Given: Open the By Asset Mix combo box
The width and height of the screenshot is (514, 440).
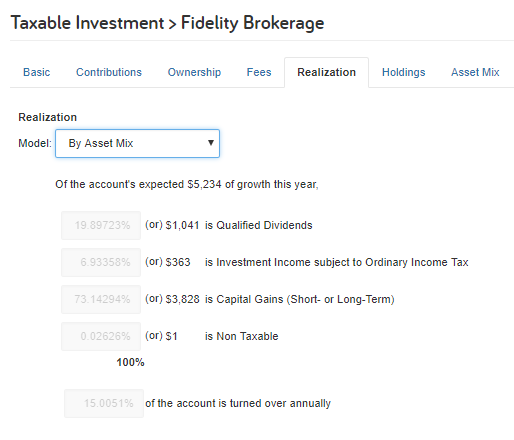Looking at the screenshot, I should pos(137,143).
